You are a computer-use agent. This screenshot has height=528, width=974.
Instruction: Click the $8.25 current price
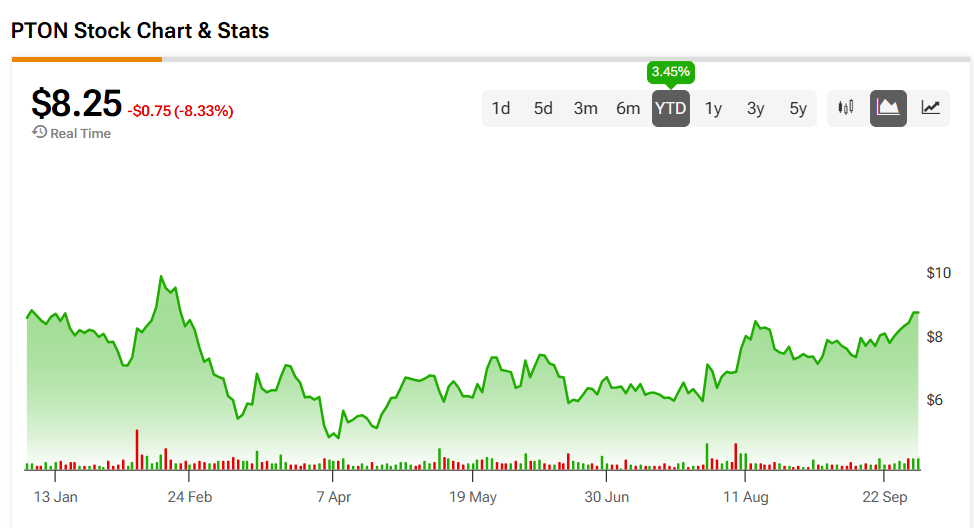tap(76, 104)
